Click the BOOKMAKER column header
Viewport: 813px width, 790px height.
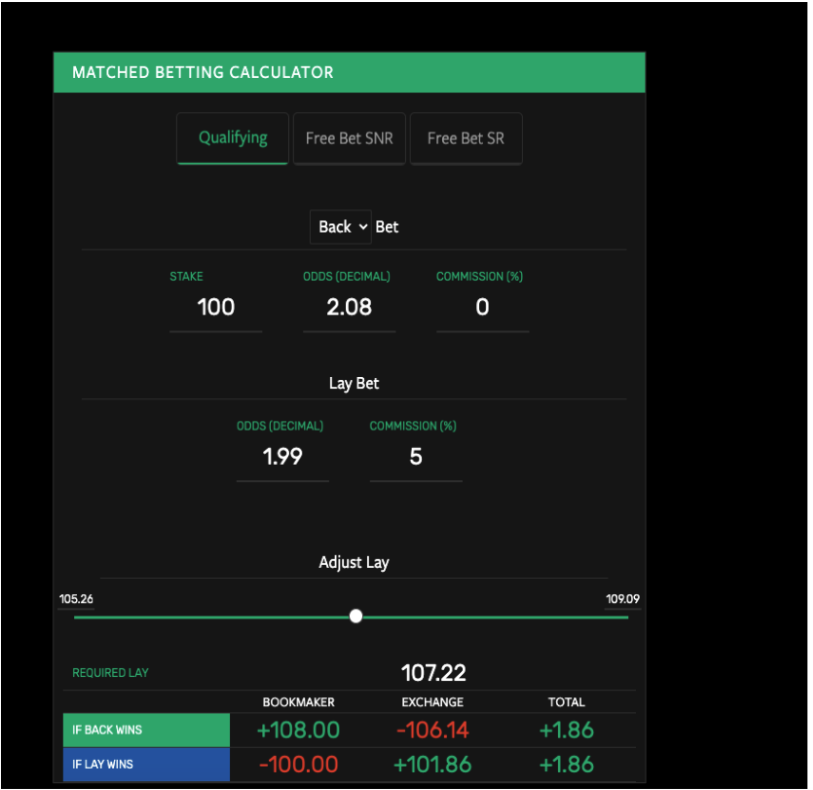coord(298,702)
